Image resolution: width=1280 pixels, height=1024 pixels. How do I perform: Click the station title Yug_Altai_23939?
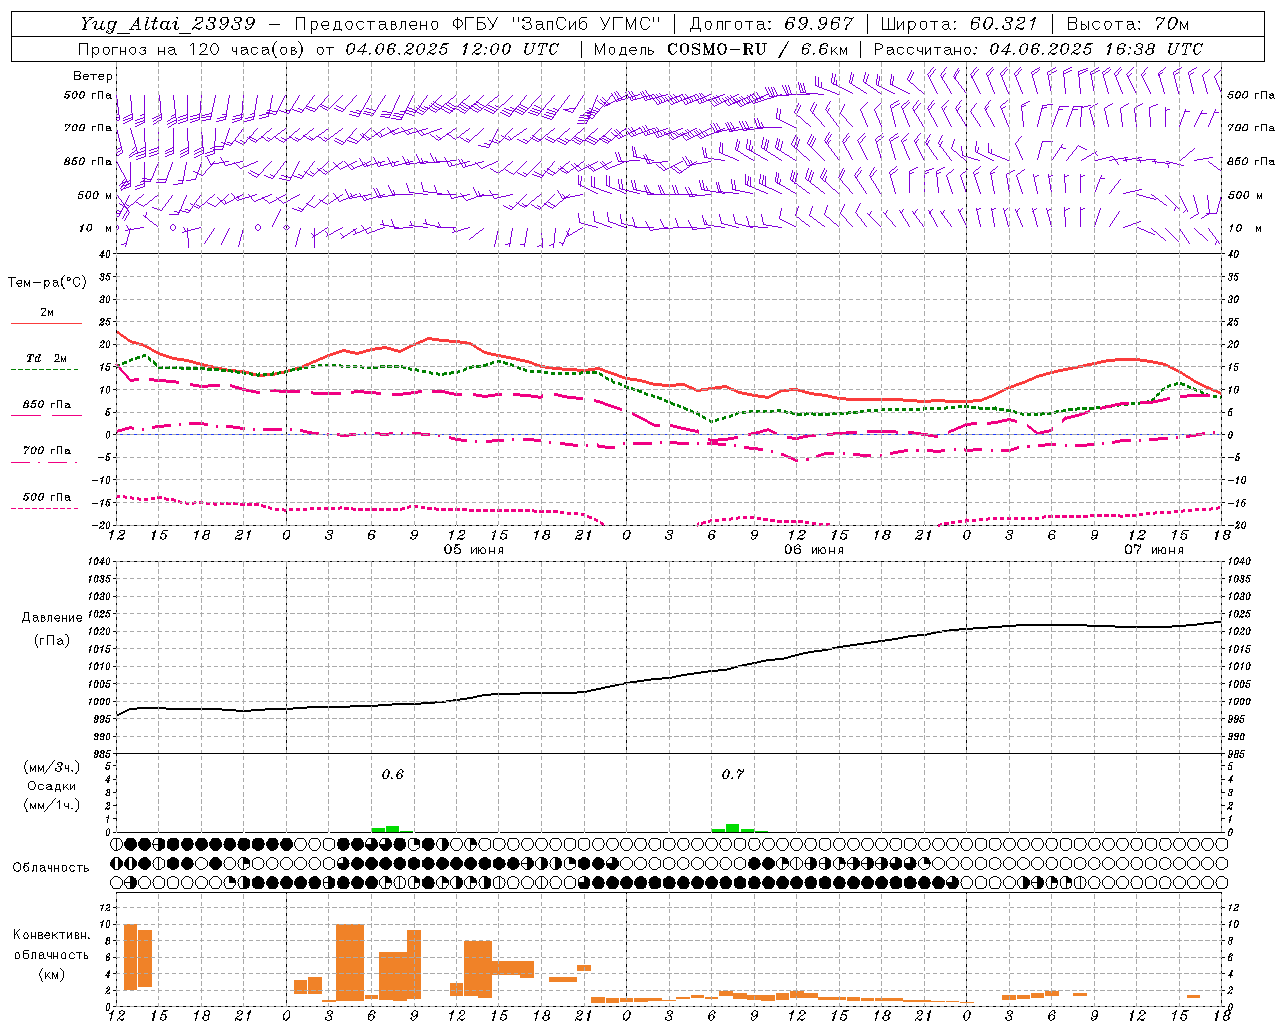169,24
